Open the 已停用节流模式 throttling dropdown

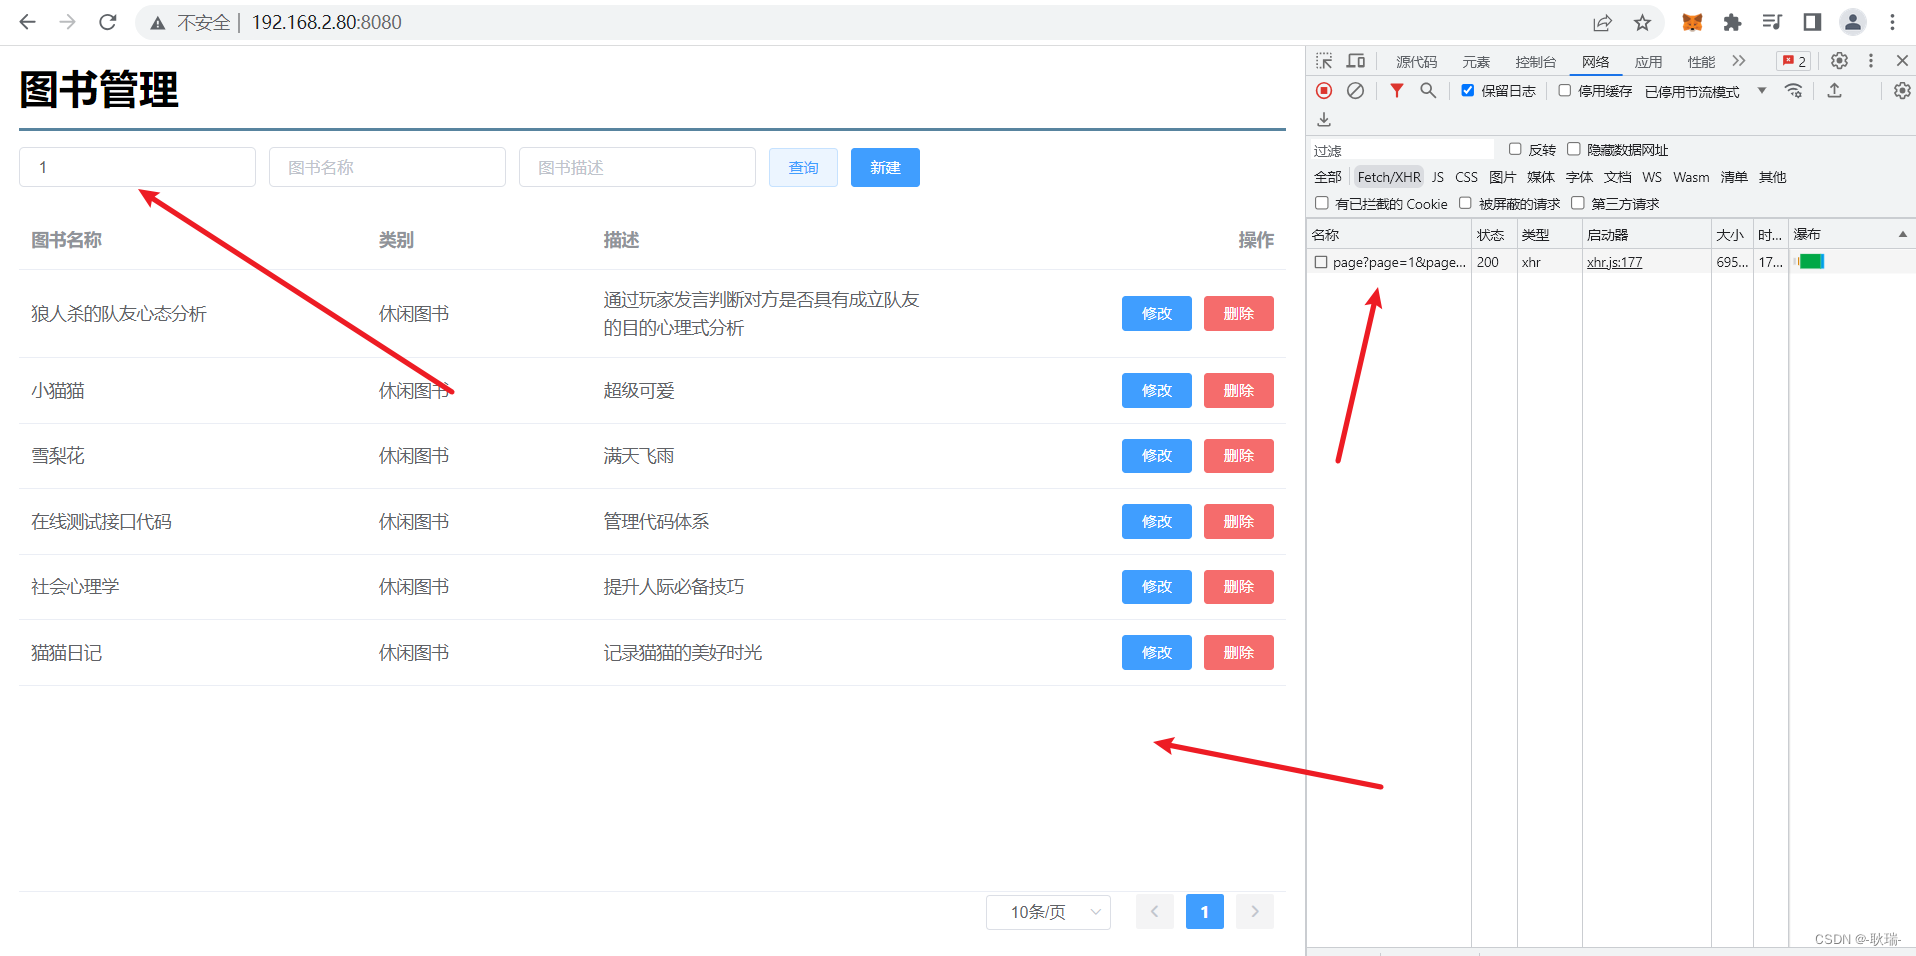(x=1706, y=91)
